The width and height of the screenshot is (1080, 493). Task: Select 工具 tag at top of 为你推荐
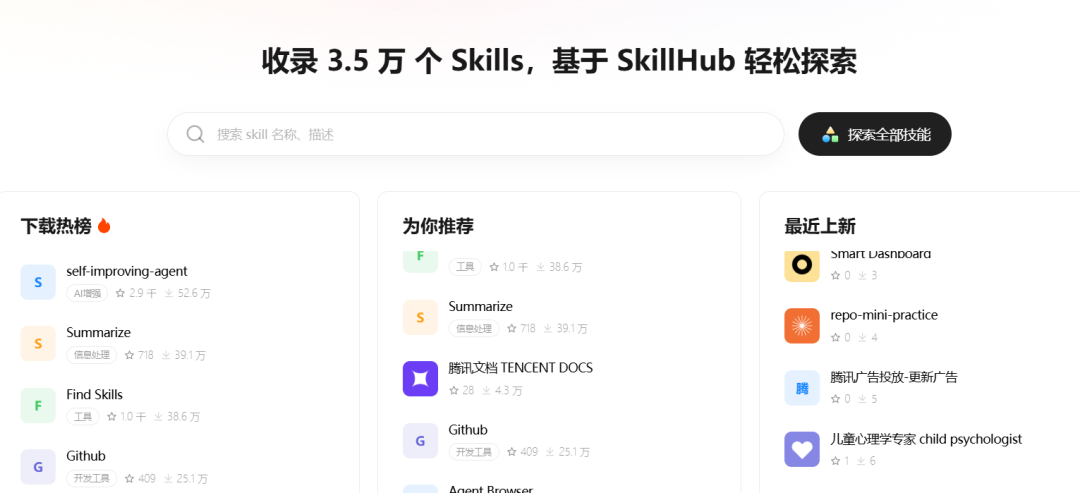tap(465, 266)
